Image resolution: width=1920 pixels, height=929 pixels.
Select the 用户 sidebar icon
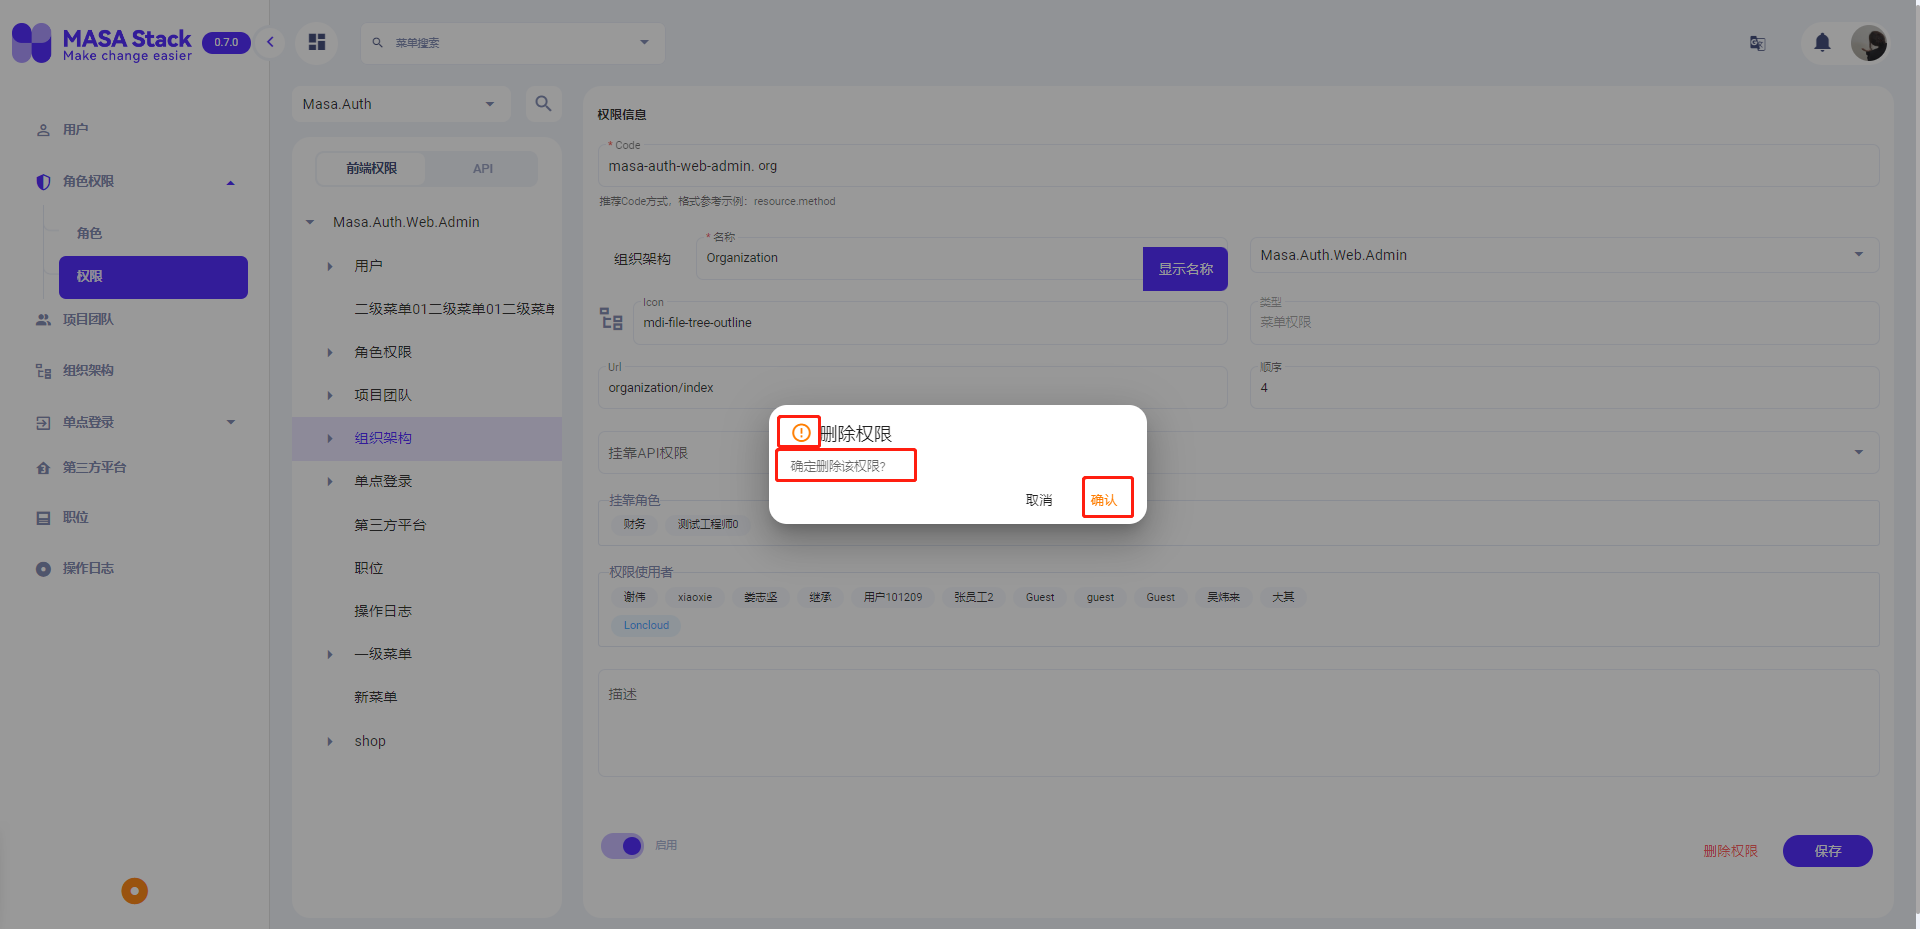click(x=42, y=129)
